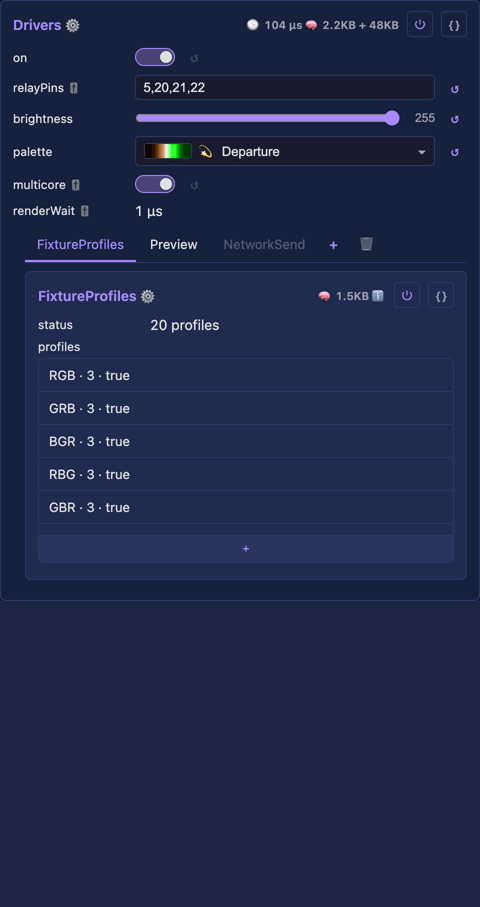Viewport: 480px width, 907px height.
Task: Reset relayPins with its reset arrow
Action: 455,89
